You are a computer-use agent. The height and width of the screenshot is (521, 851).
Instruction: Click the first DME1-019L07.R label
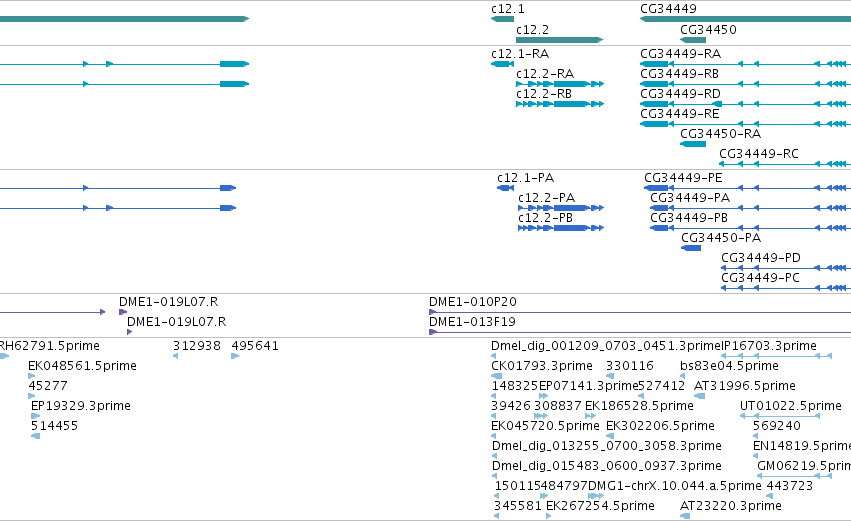pyautogui.click(x=168, y=302)
